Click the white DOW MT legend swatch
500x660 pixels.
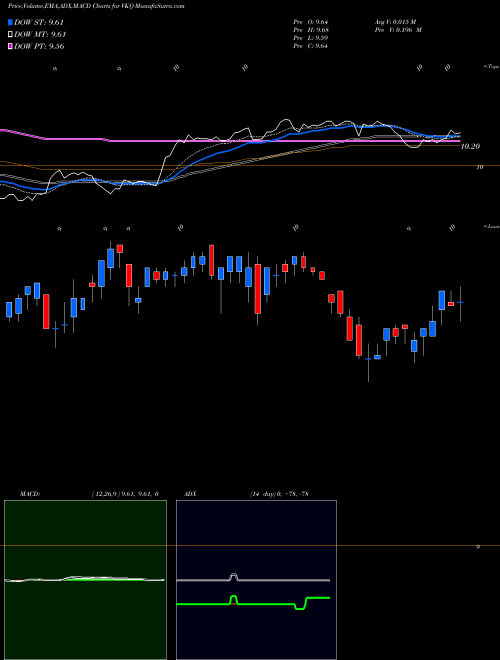pos(11,35)
